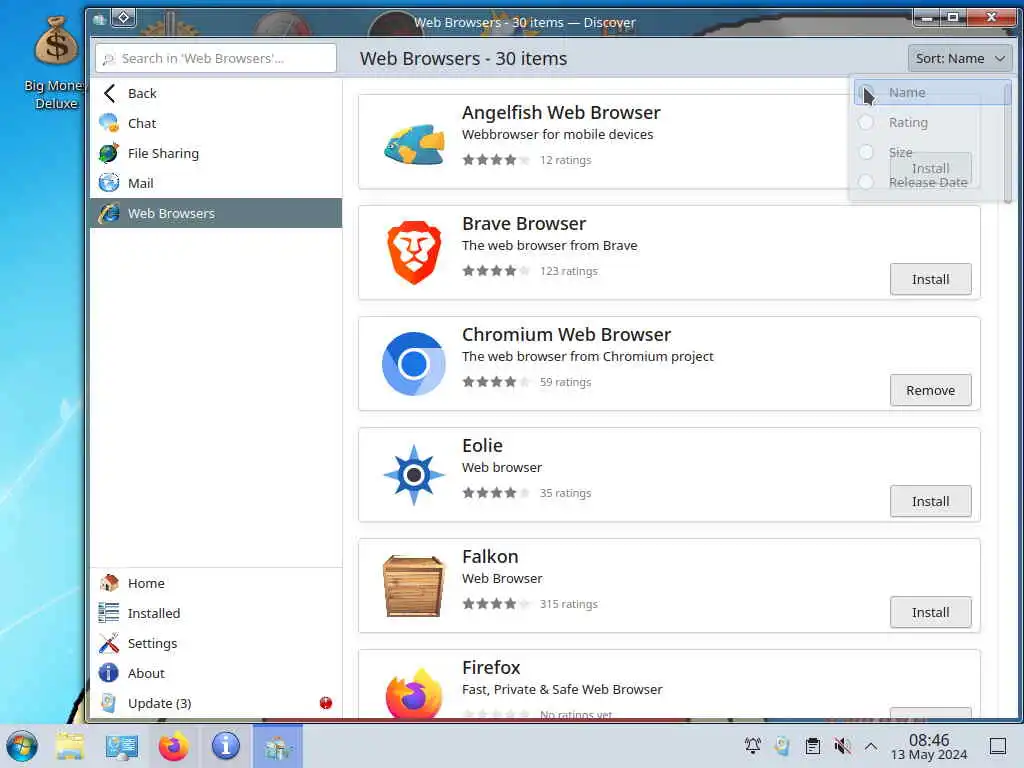This screenshot has height=768, width=1024.
Task: Show the Installed applications page
Action: pos(216,613)
